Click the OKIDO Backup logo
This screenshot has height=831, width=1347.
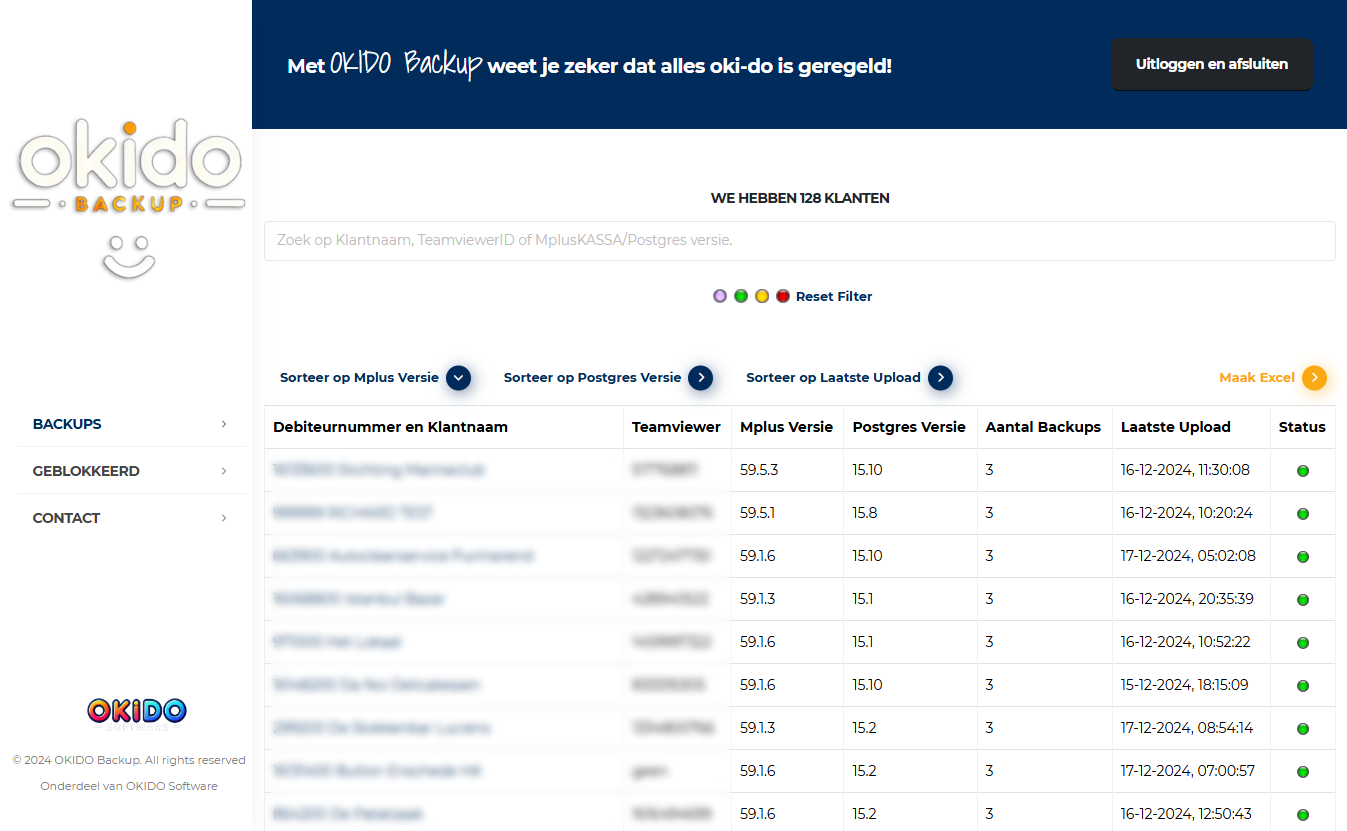pos(127,167)
